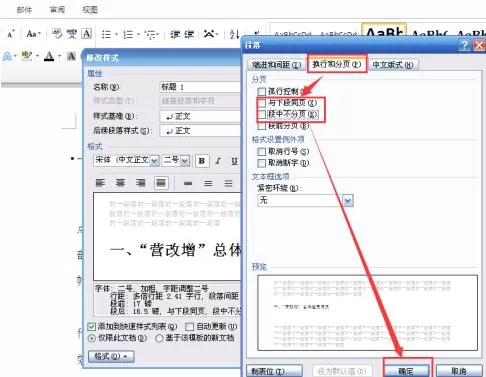Open 后续段落样式 combo box
486x377 pixels.
coord(200,131)
